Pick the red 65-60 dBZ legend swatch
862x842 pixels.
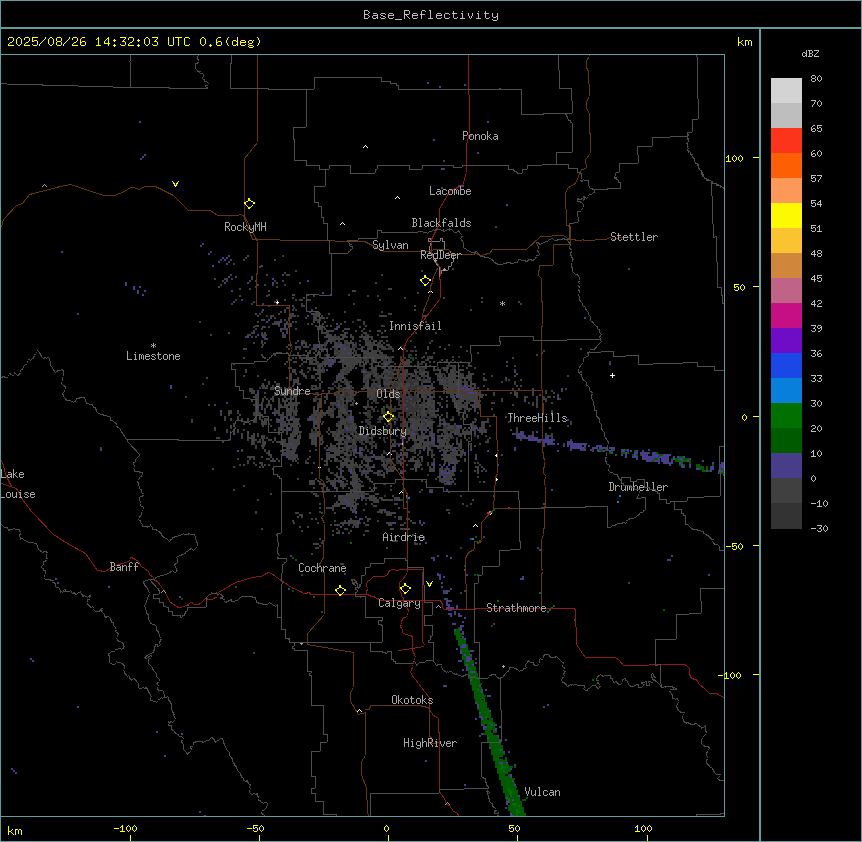[x=786, y=141]
